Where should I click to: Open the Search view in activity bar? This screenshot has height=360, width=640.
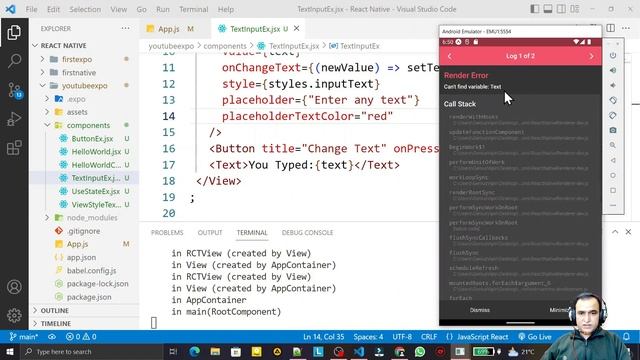coord(14,61)
